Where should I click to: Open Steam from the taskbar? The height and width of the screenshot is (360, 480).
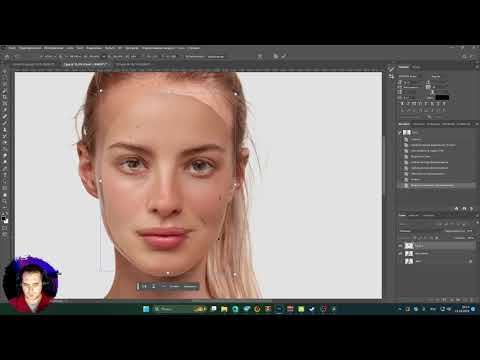tap(312, 309)
